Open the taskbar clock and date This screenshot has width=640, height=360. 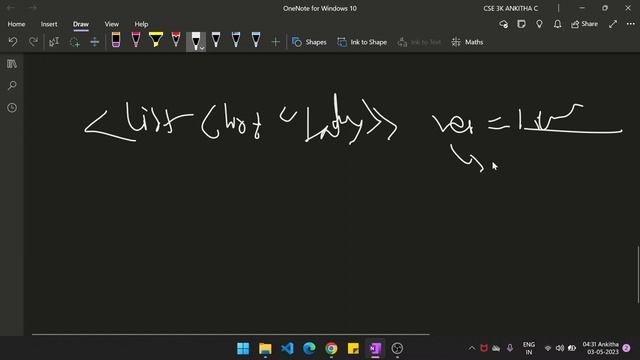click(600, 348)
